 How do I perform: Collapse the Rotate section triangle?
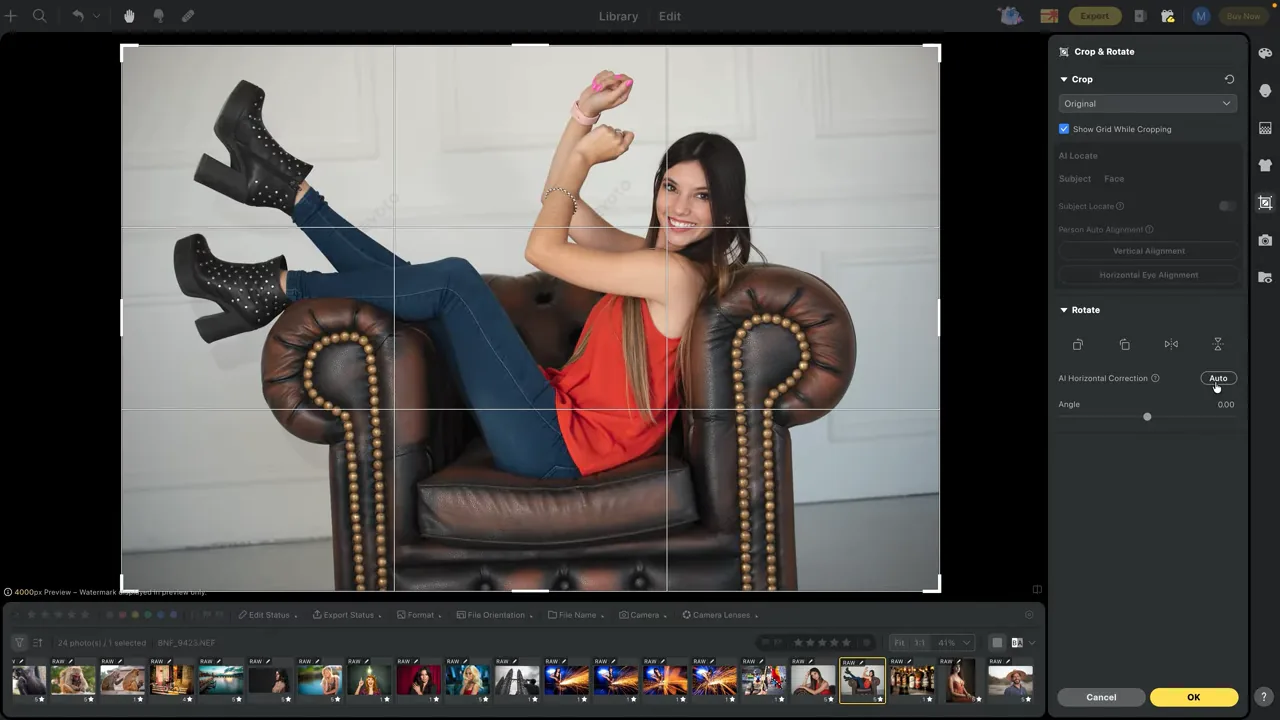coord(1064,310)
